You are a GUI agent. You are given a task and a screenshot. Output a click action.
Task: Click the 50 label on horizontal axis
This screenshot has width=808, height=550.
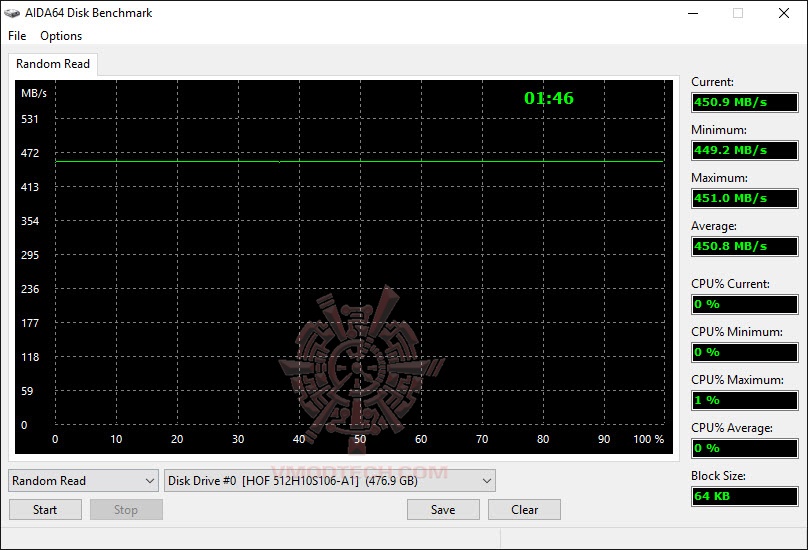360,439
